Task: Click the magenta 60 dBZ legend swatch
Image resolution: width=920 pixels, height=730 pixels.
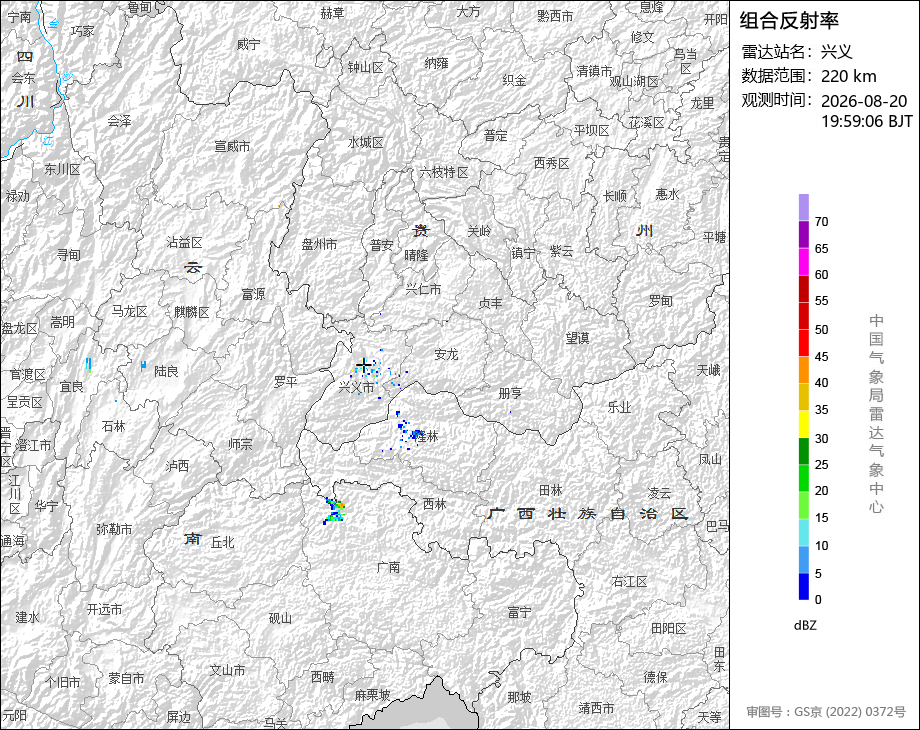Action: click(x=804, y=262)
